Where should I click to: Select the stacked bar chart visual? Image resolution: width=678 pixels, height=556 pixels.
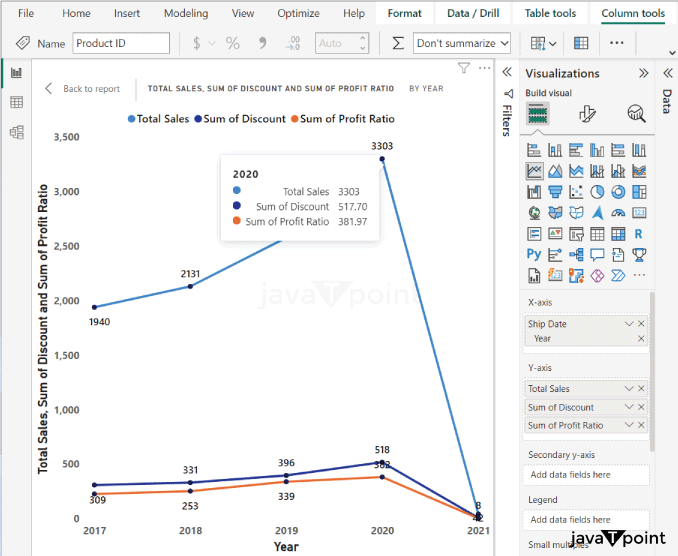pos(534,150)
